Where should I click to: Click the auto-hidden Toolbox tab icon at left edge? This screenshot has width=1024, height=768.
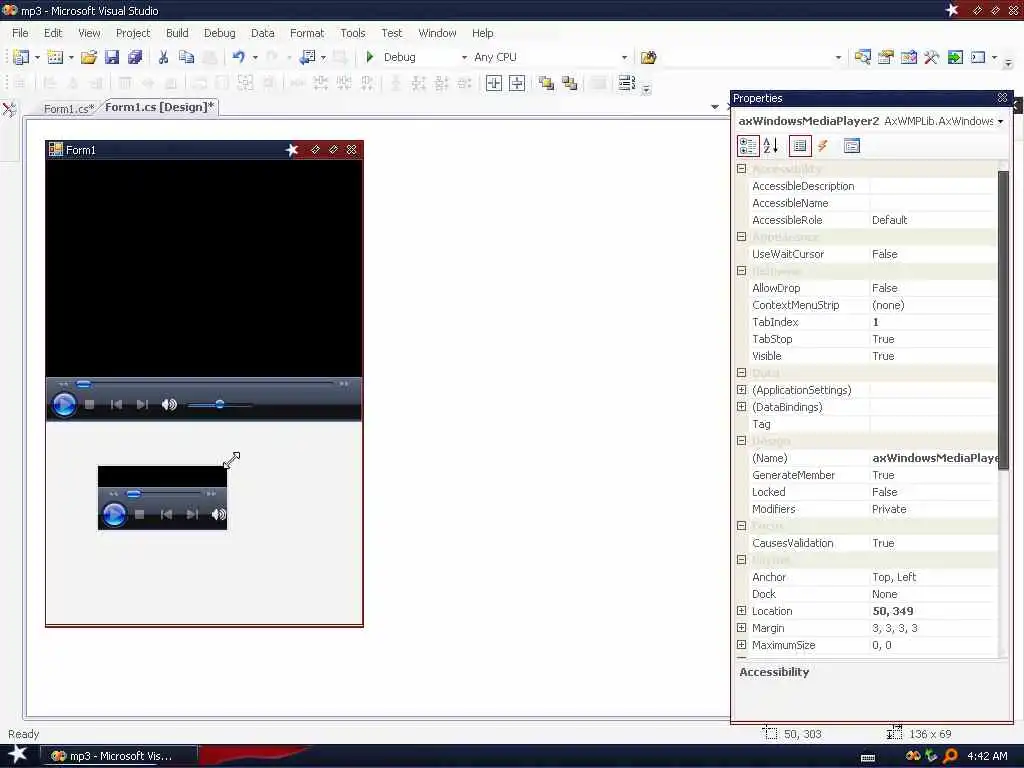pos(9,109)
